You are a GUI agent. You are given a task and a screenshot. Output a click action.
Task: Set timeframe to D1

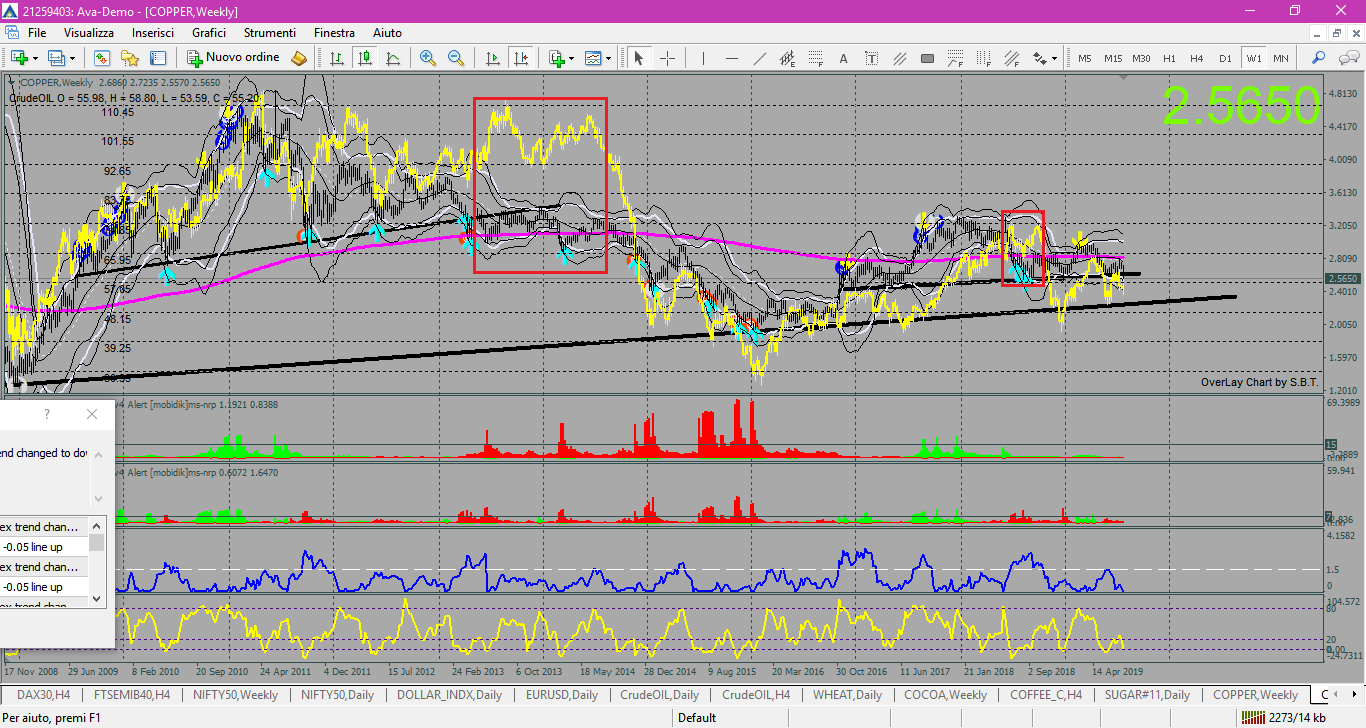pyautogui.click(x=1225, y=58)
